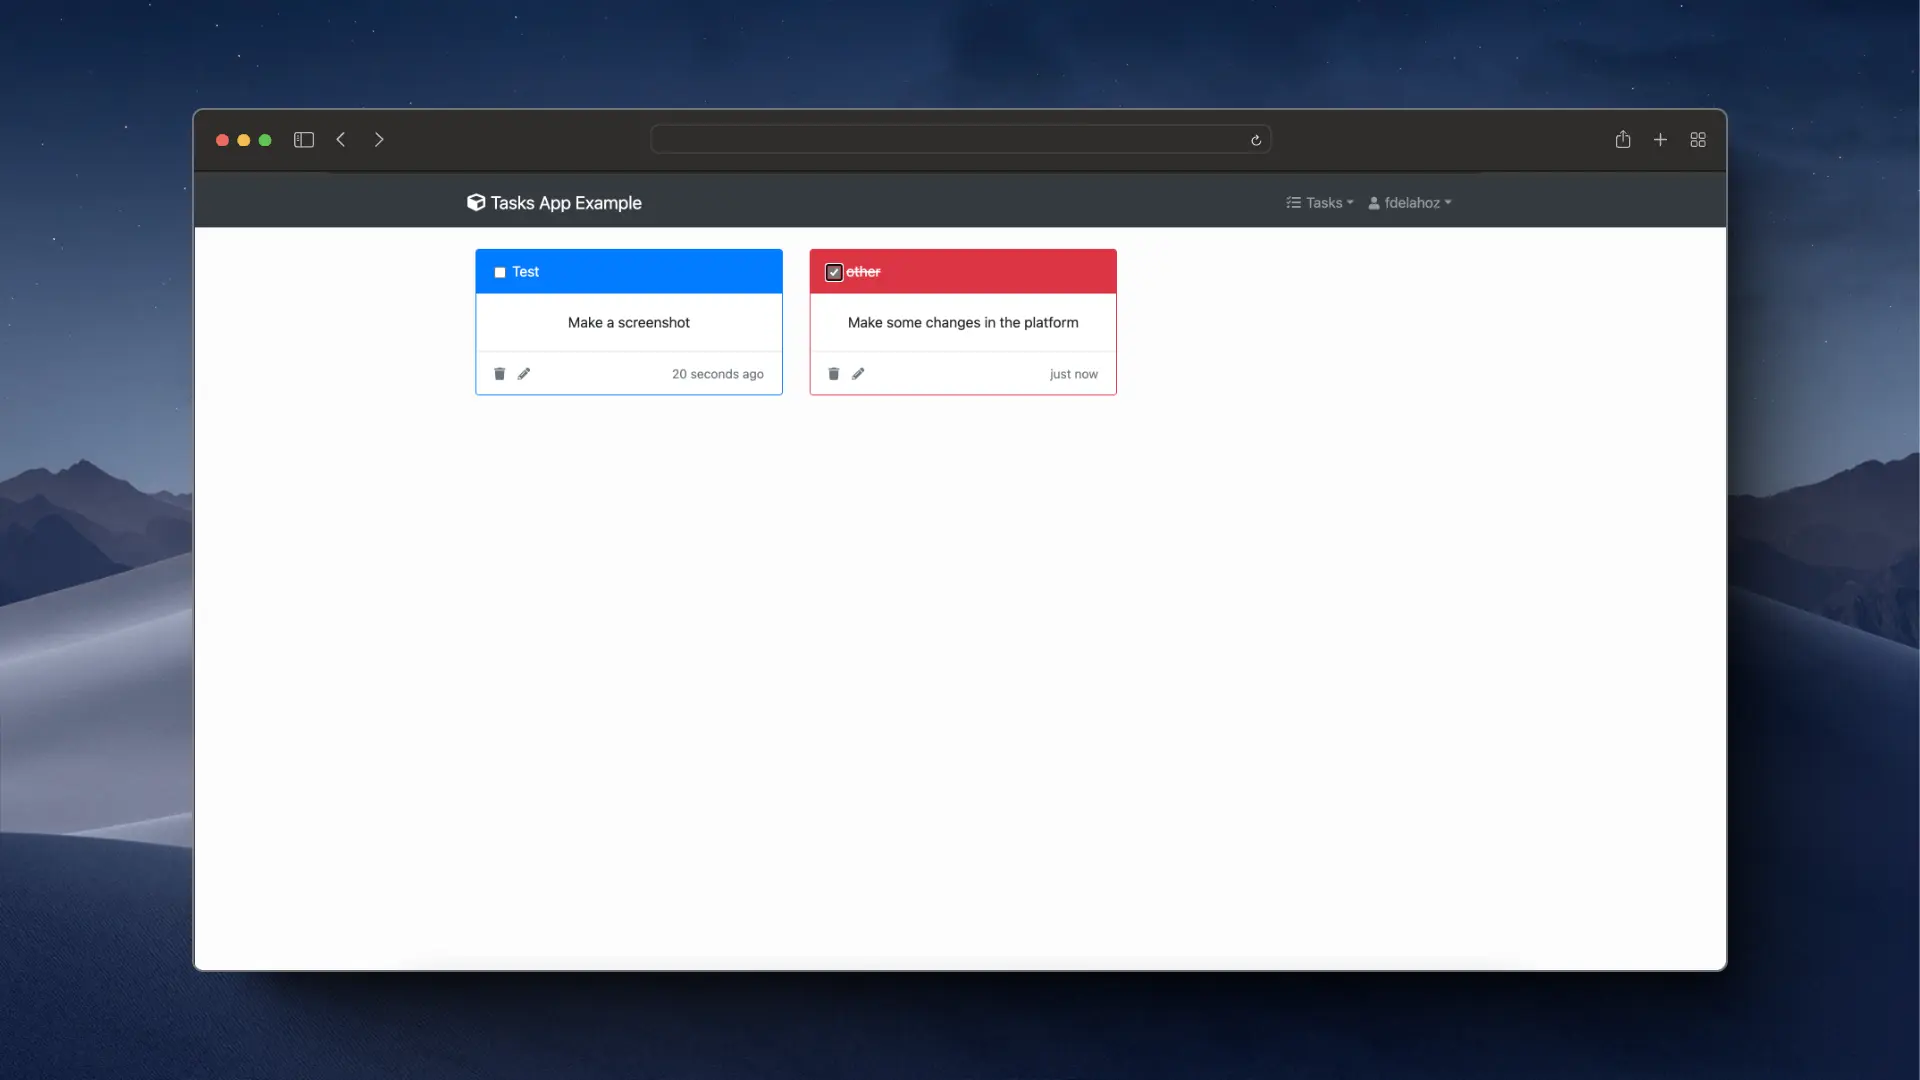The height and width of the screenshot is (1080, 1920).
Task: Click the browser share icon
Action: [1622, 140]
